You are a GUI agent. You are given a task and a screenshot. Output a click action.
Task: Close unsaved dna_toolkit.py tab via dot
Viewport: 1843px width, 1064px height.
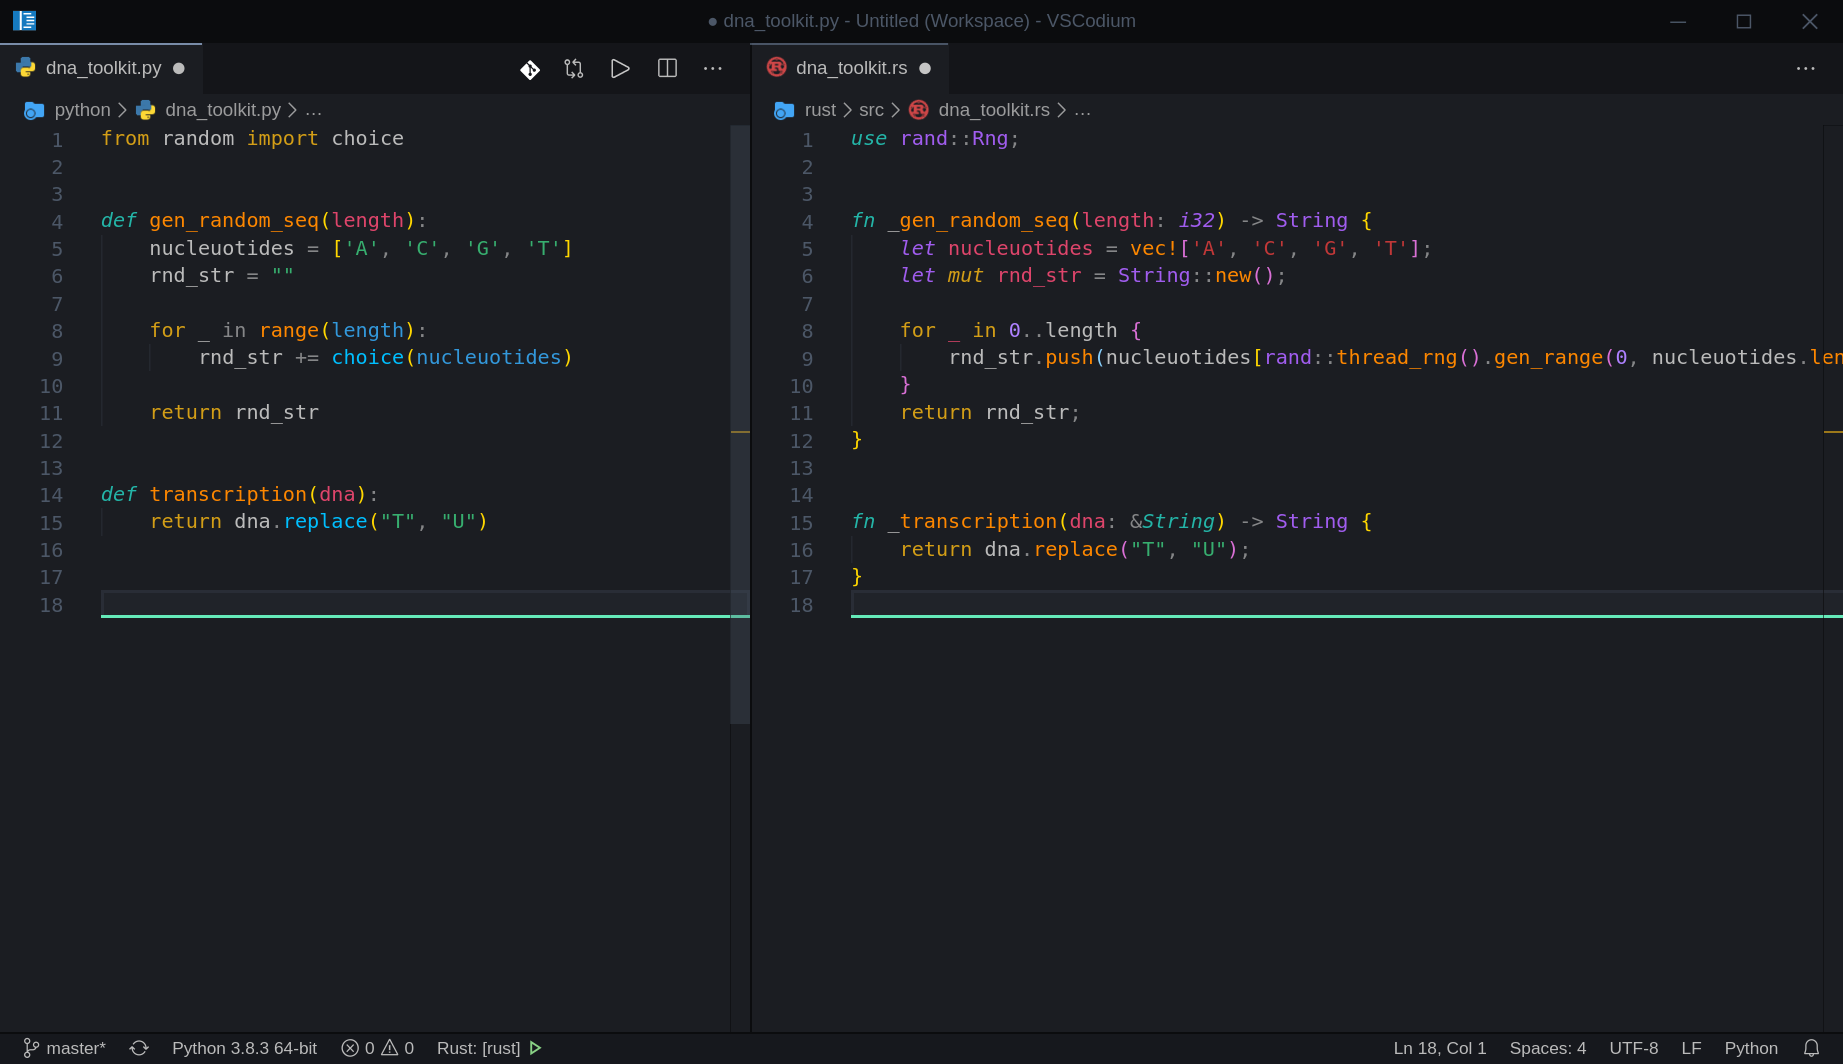pyautogui.click(x=179, y=68)
